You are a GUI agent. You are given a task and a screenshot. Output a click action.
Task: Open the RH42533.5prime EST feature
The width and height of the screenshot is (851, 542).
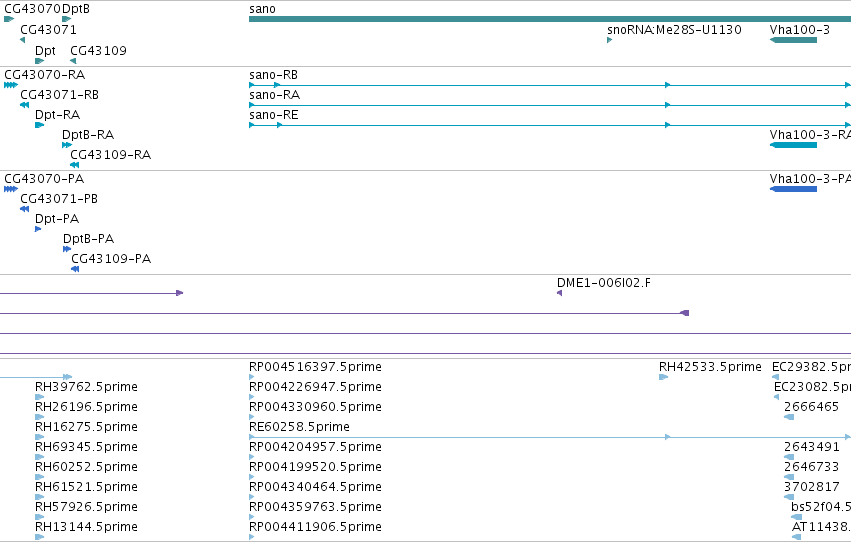tap(663, 377)
